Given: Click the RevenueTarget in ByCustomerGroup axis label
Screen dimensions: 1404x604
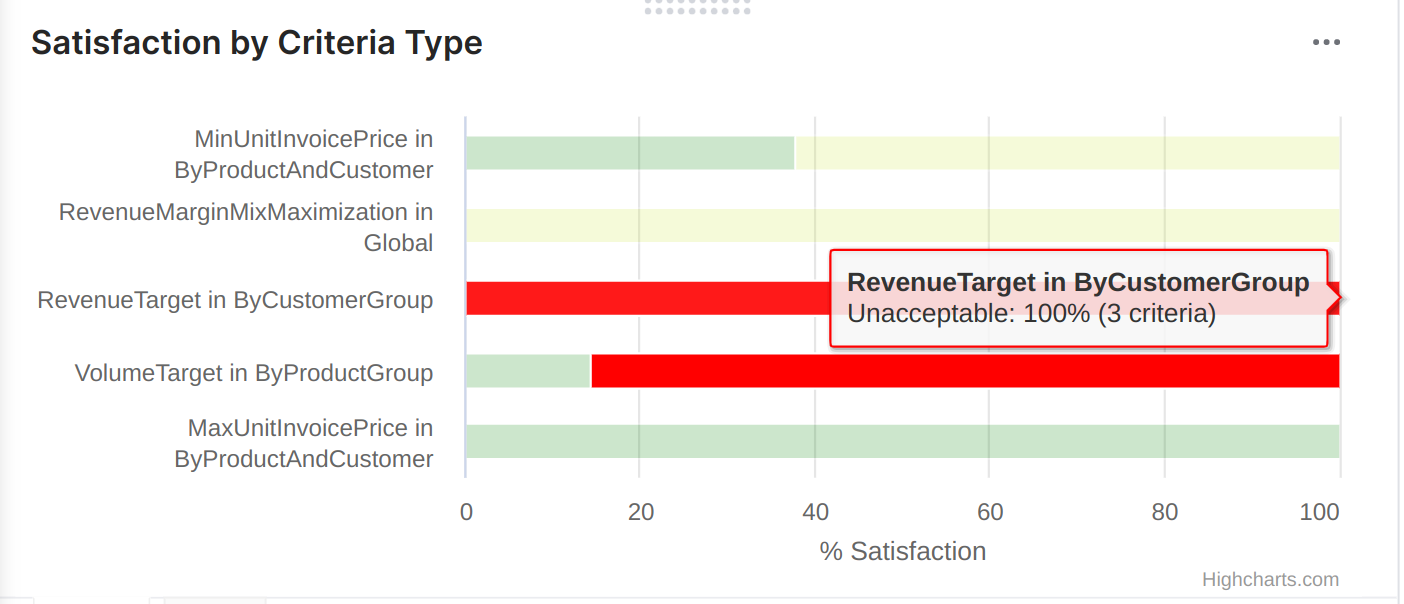Looking at the screenshot, I should point(235,300).
